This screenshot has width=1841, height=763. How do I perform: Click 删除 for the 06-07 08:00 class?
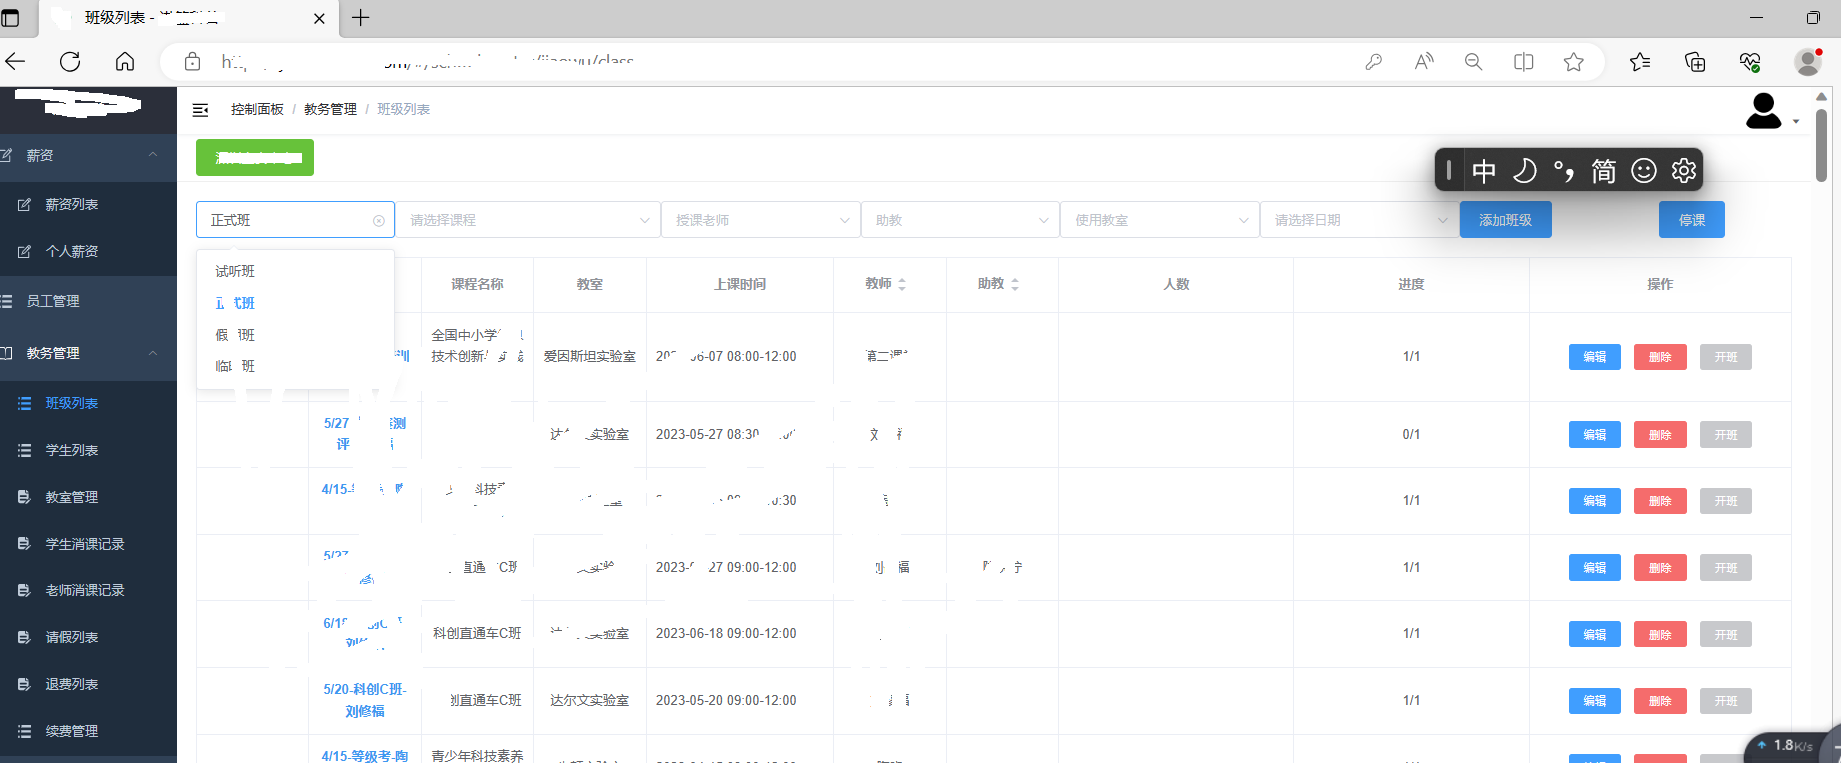click(x=1660, y=357)
